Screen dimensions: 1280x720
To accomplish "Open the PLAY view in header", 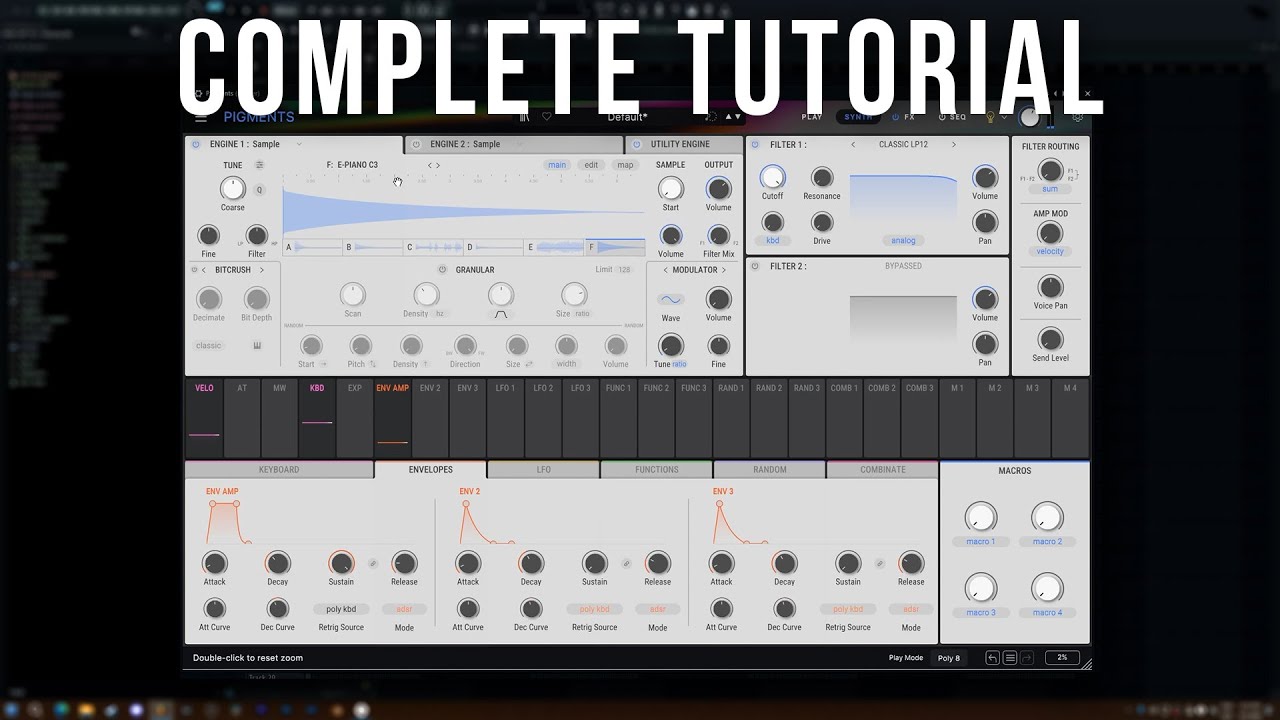I will point(812,117).
